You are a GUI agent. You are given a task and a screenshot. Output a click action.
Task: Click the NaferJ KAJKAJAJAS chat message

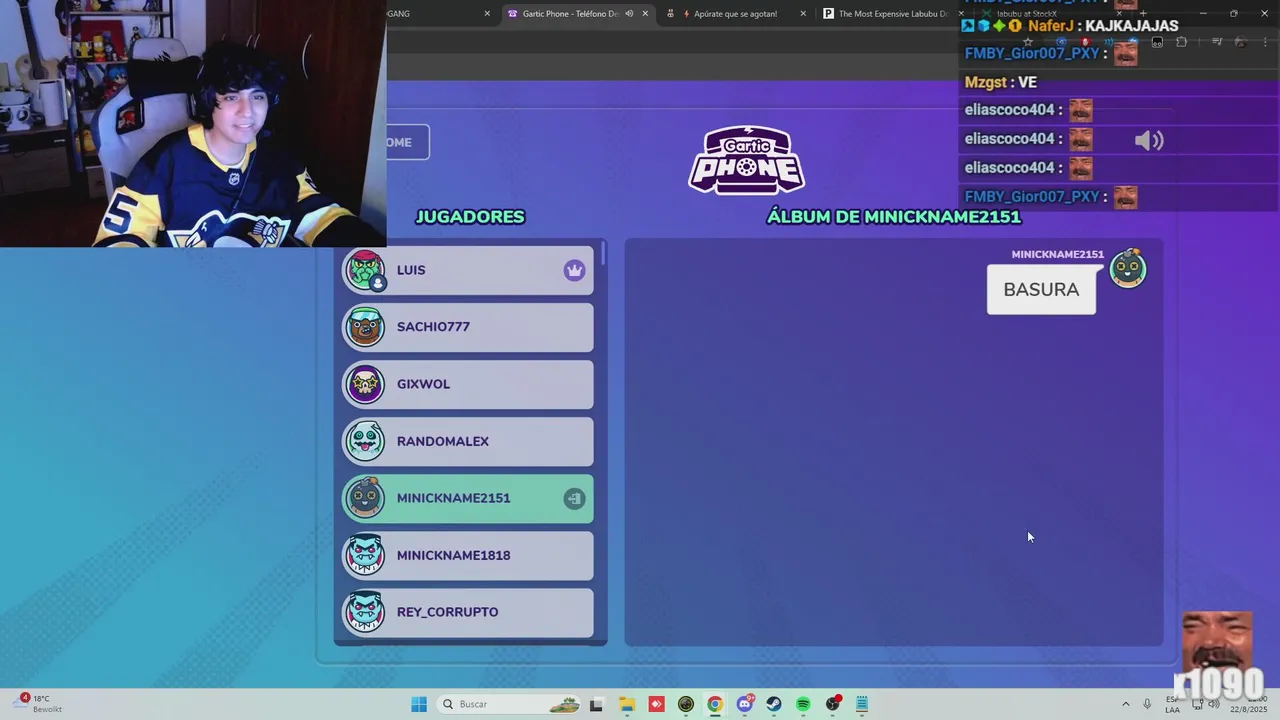click(1070, 26)
